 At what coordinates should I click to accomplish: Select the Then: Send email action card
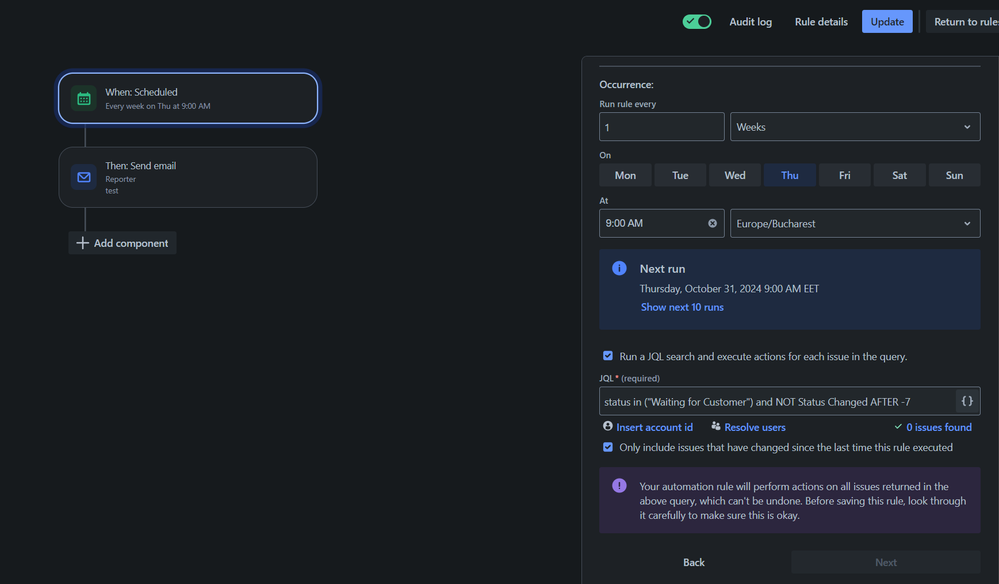(x=188, y=177)
